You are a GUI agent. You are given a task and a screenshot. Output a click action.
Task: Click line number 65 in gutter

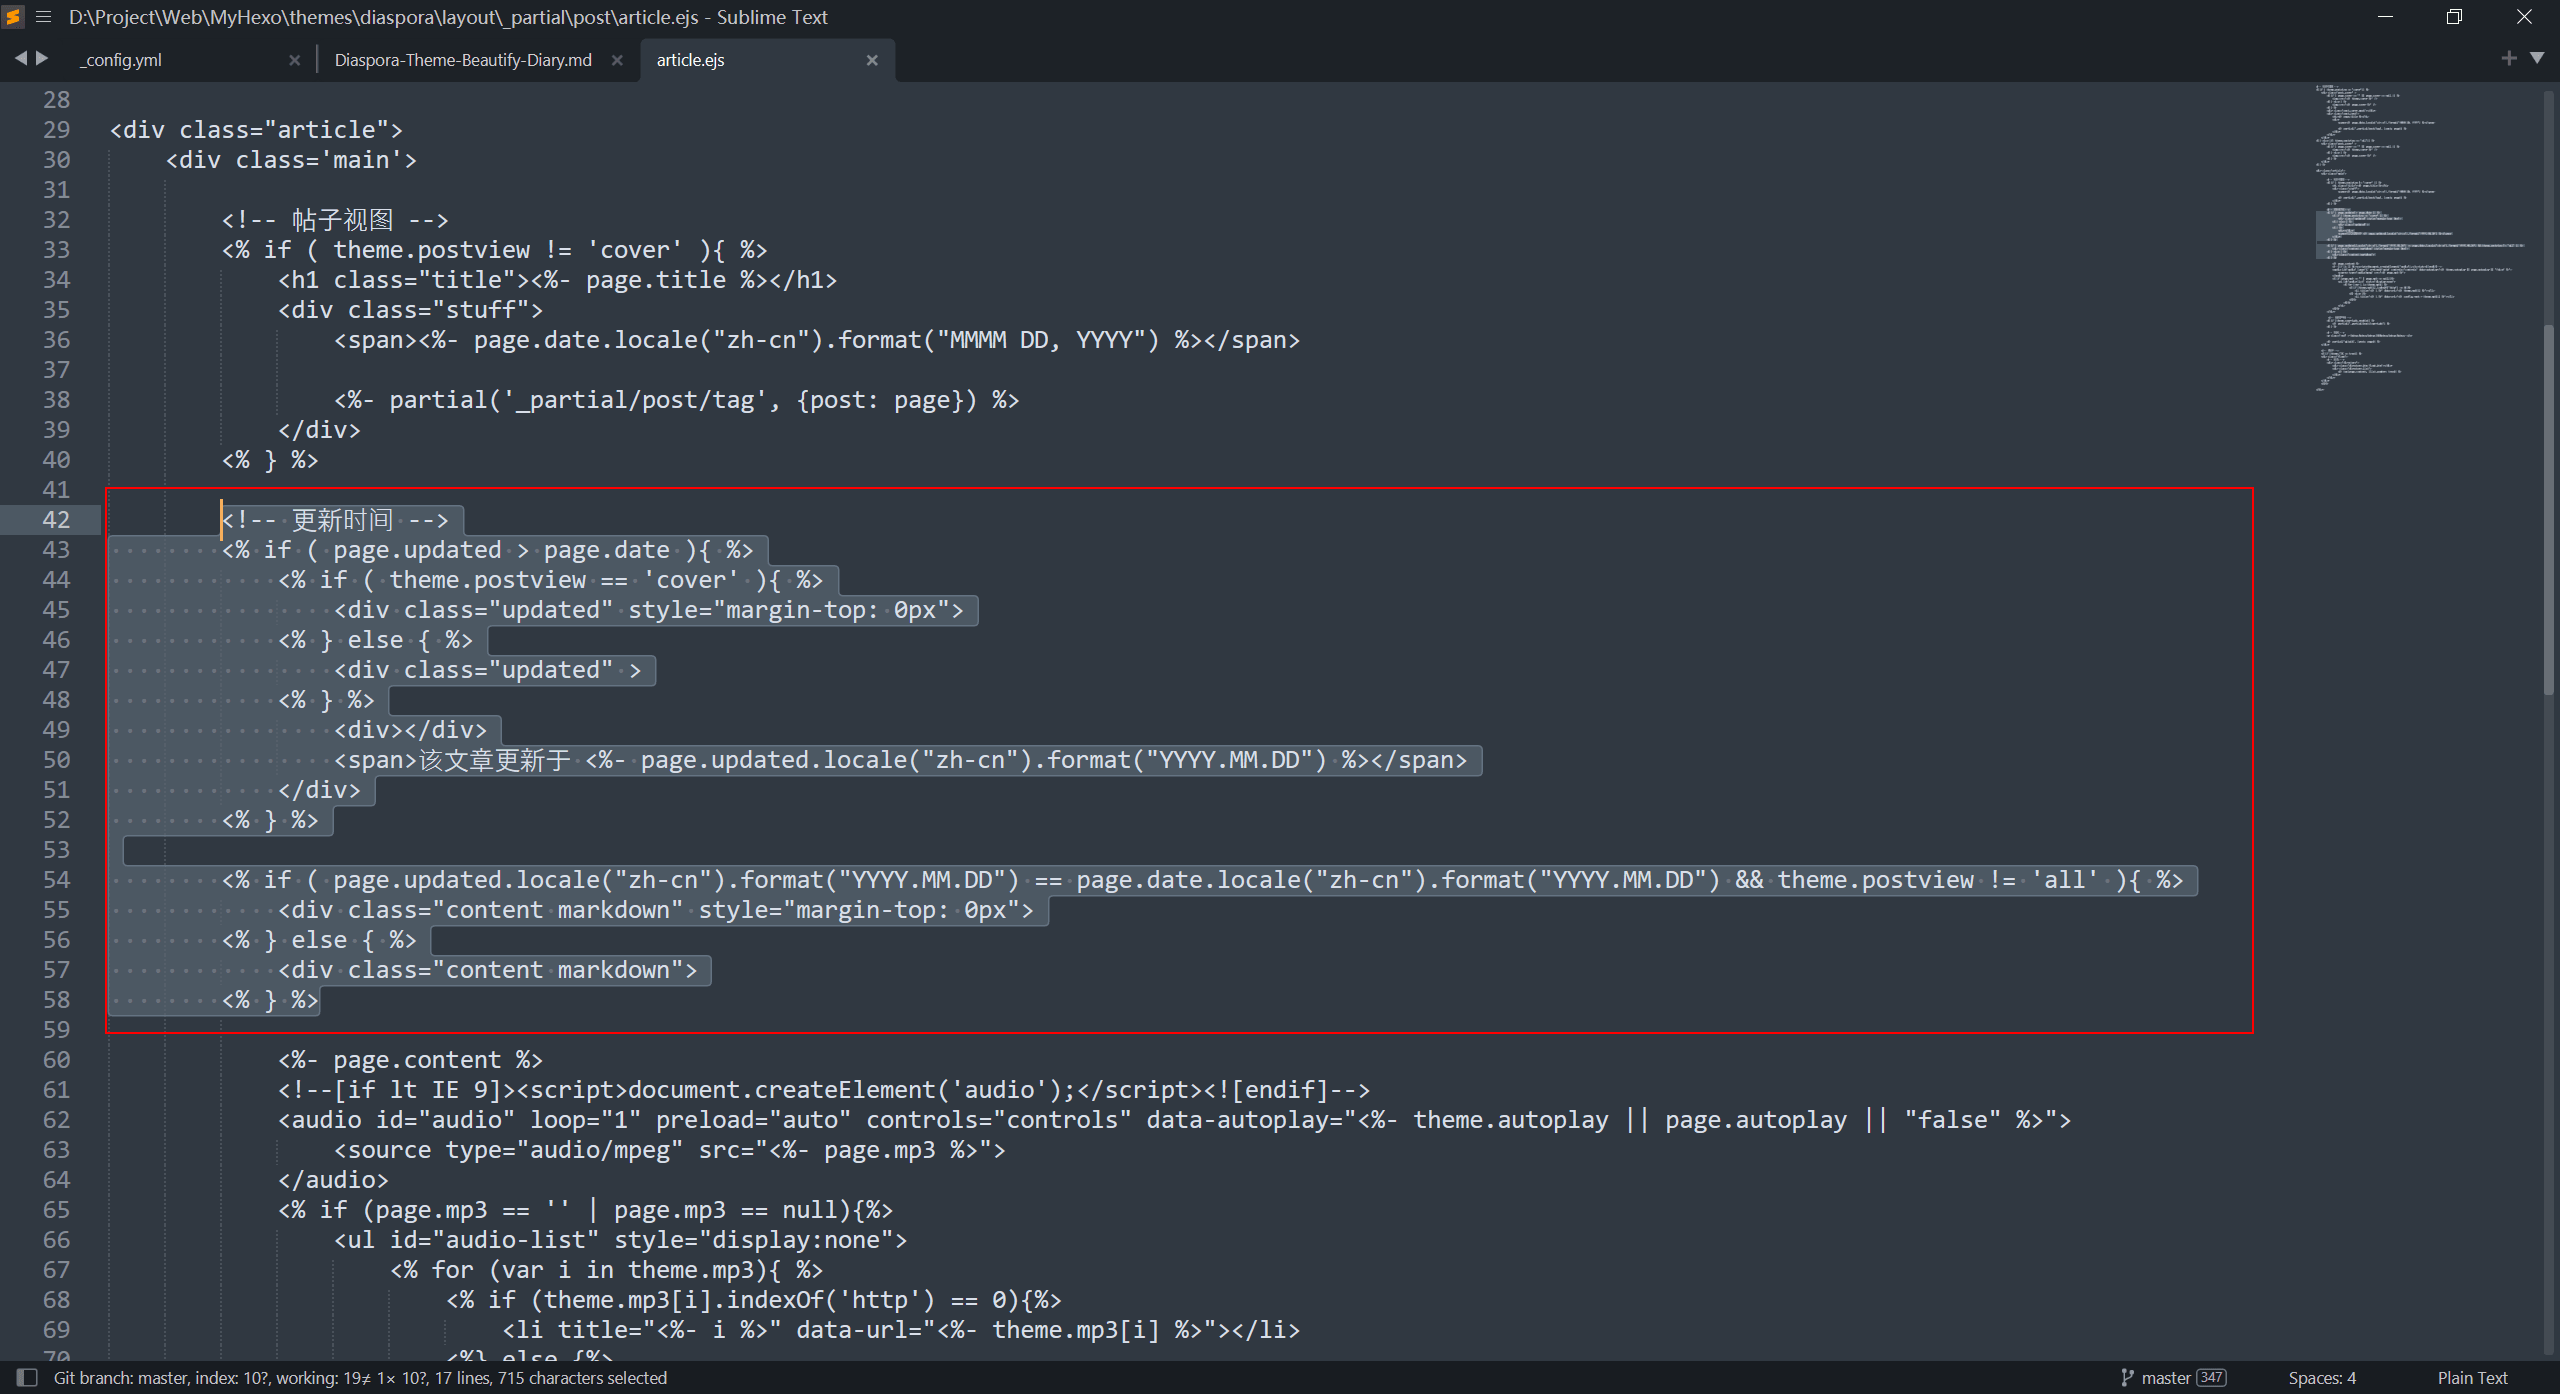(56, 1210)
